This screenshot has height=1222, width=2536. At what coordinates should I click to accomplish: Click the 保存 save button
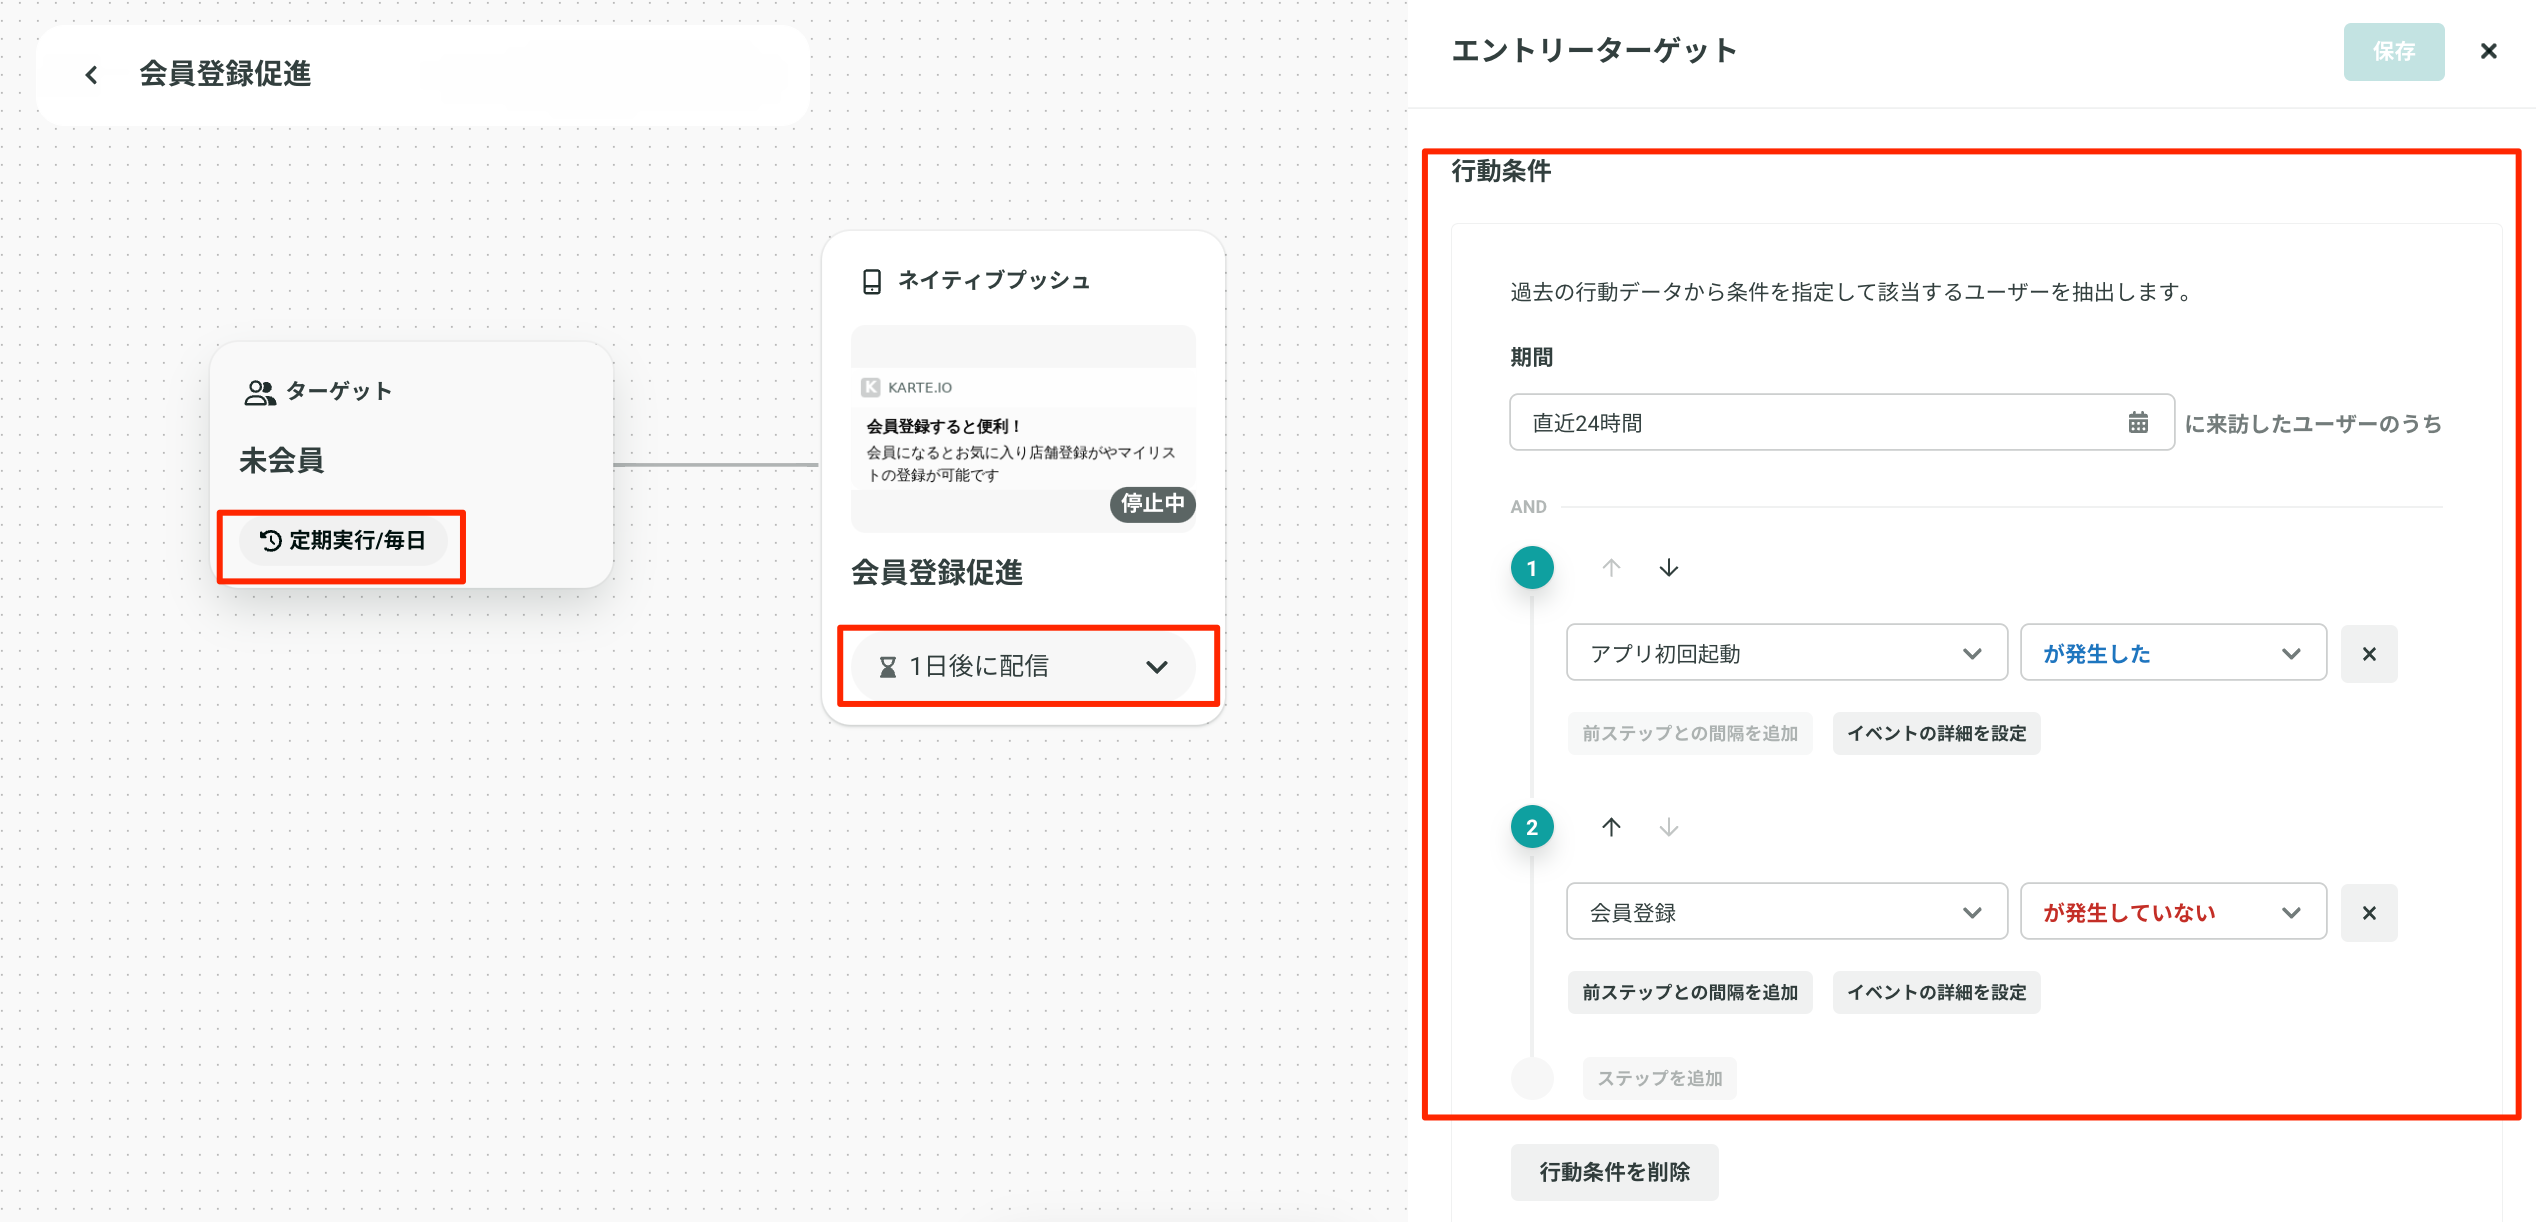[2394, 52]
